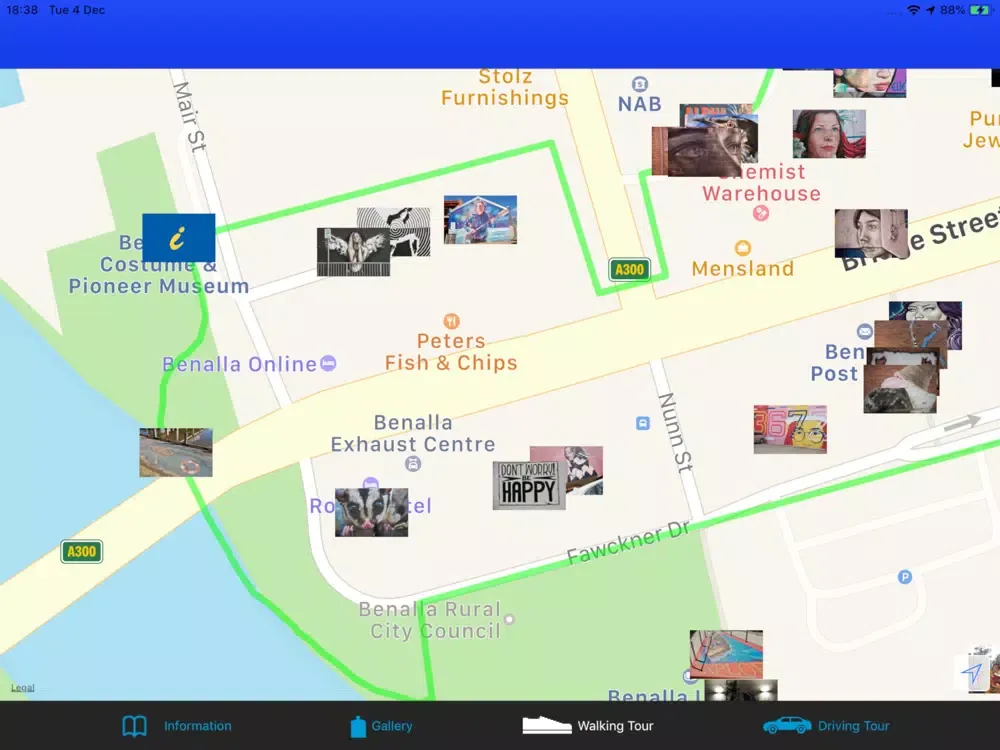1000x750 pixels.
Task: Open the sugar glider mural thumbnail
Action: coord(371,512)
